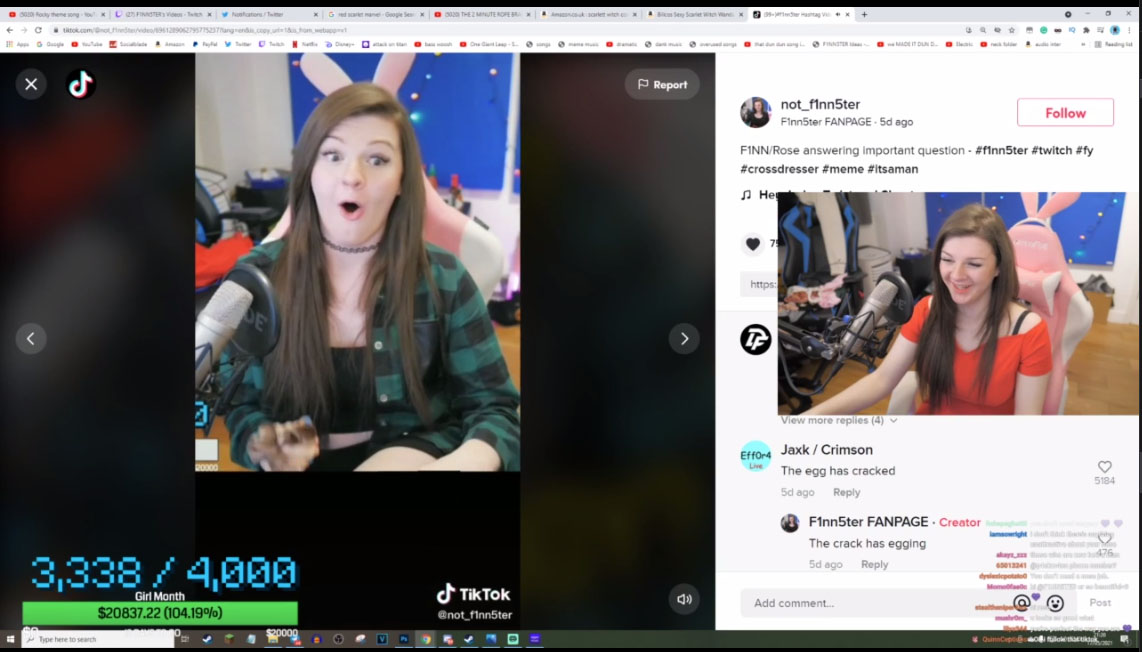Bookmark this page with star icon
Viewport: 1142px width, 652px height.
coord(1012,31)
